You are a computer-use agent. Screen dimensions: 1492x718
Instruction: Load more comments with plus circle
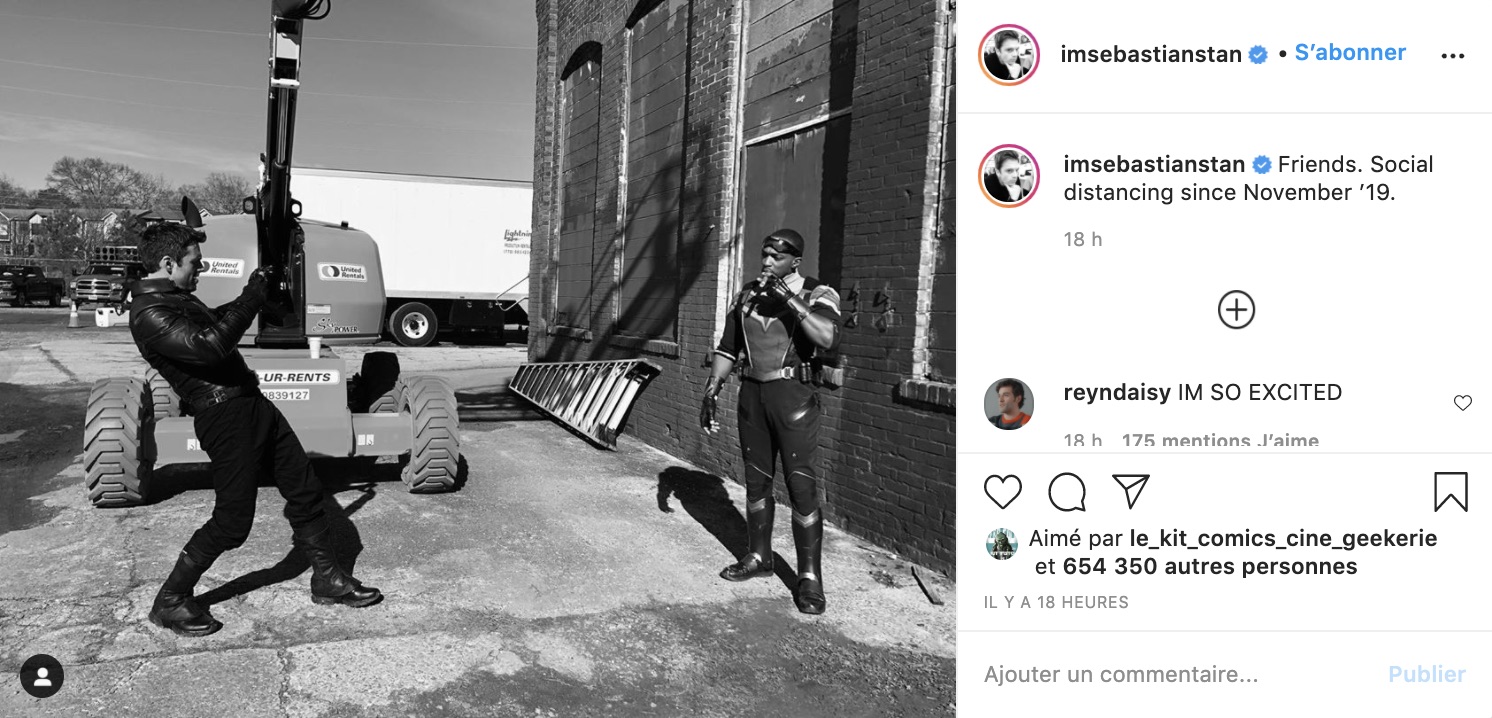click(x=1236, y=310)
